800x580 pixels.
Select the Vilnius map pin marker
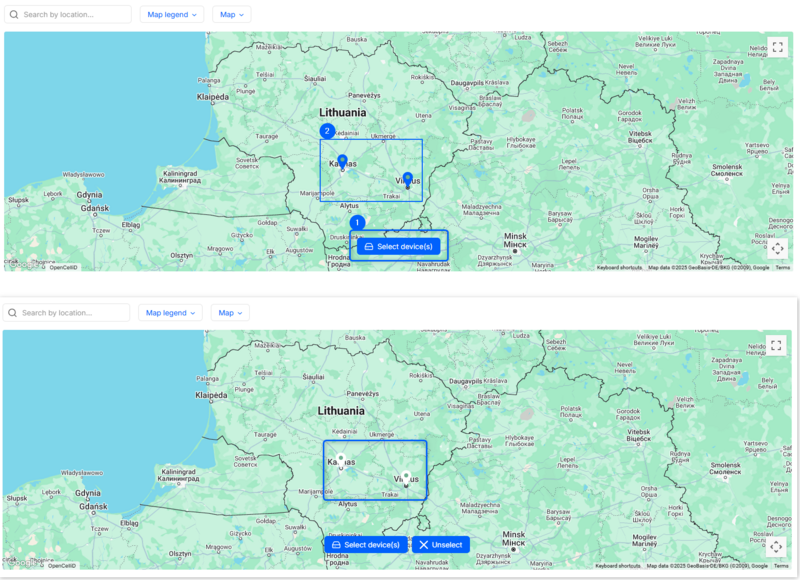[406, 176]
